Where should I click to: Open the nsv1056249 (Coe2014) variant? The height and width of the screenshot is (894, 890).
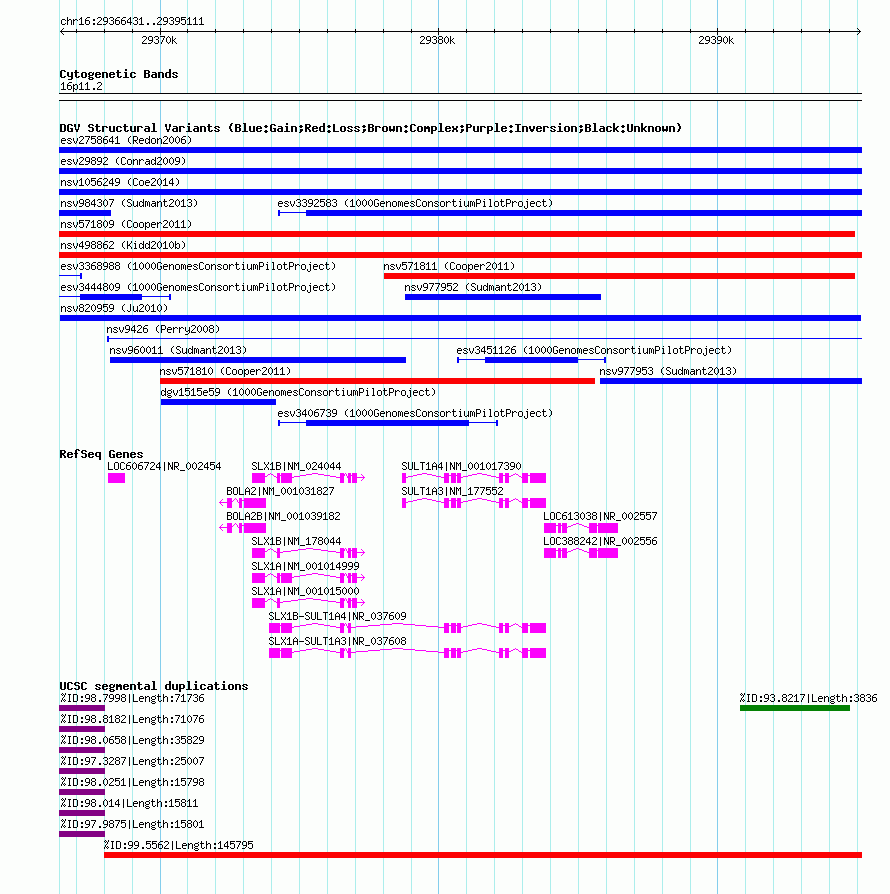tap(460, 192)
